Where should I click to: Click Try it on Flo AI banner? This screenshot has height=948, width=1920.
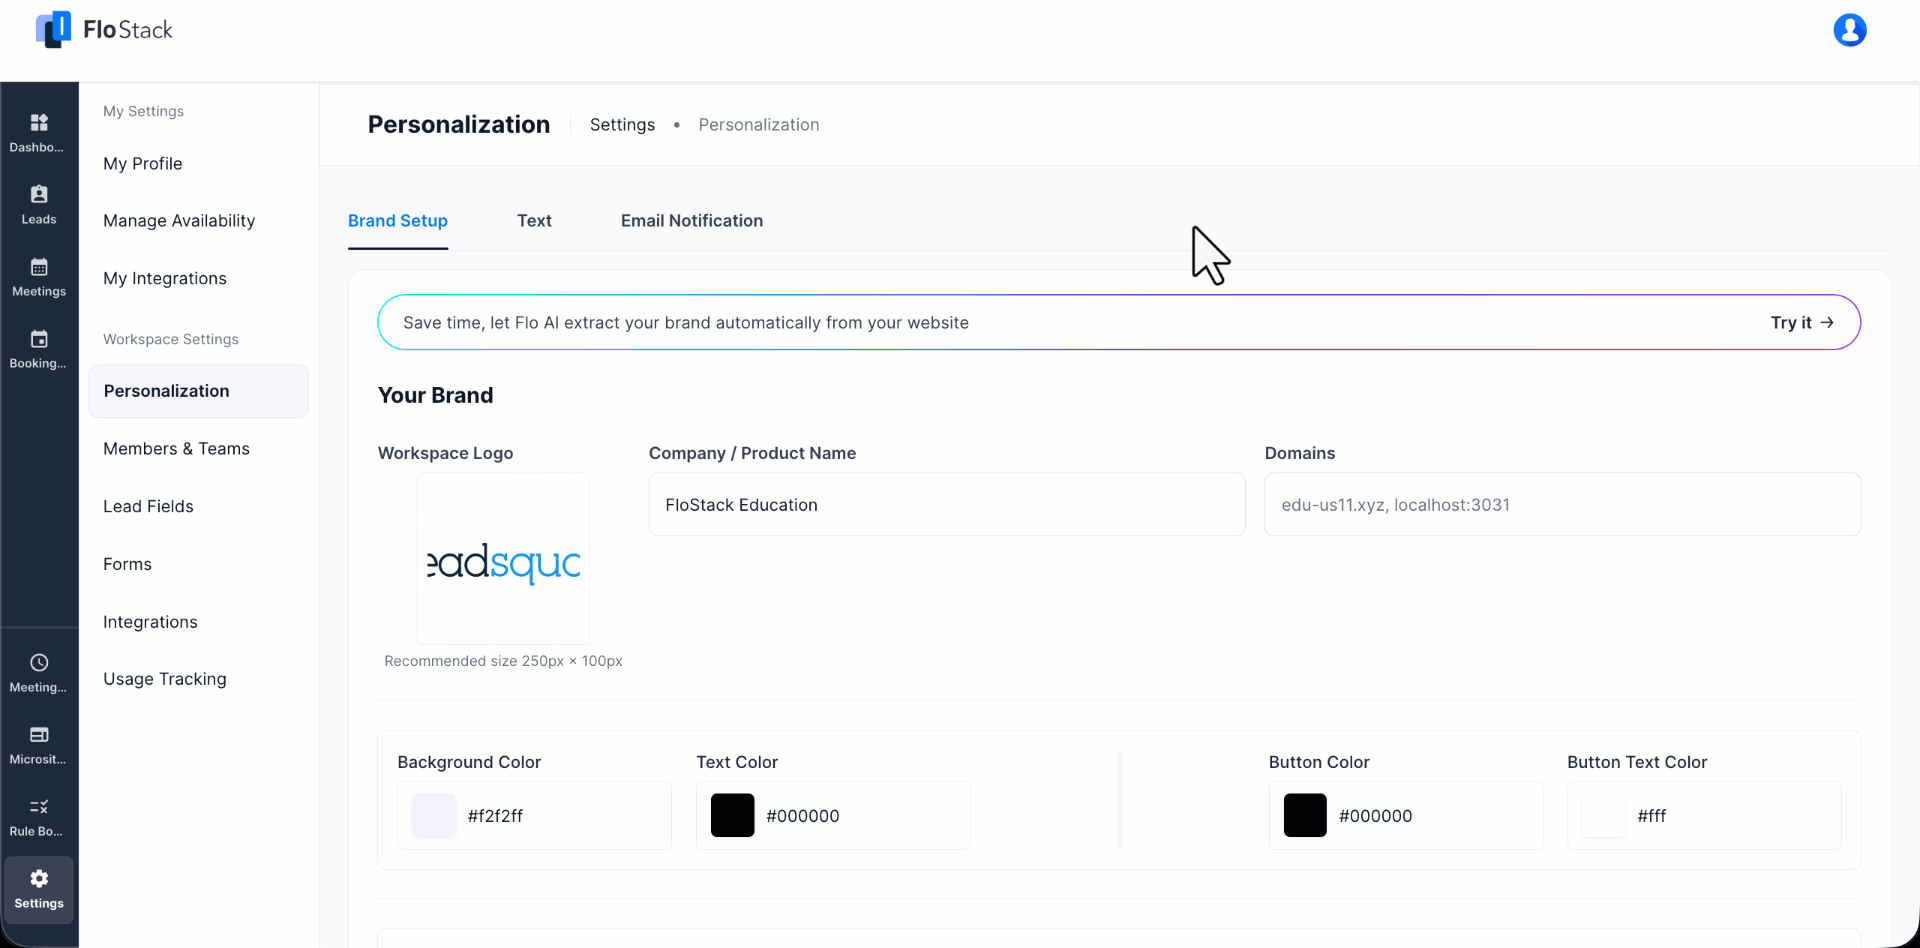pyautogui.click(x=1802, y=322)
